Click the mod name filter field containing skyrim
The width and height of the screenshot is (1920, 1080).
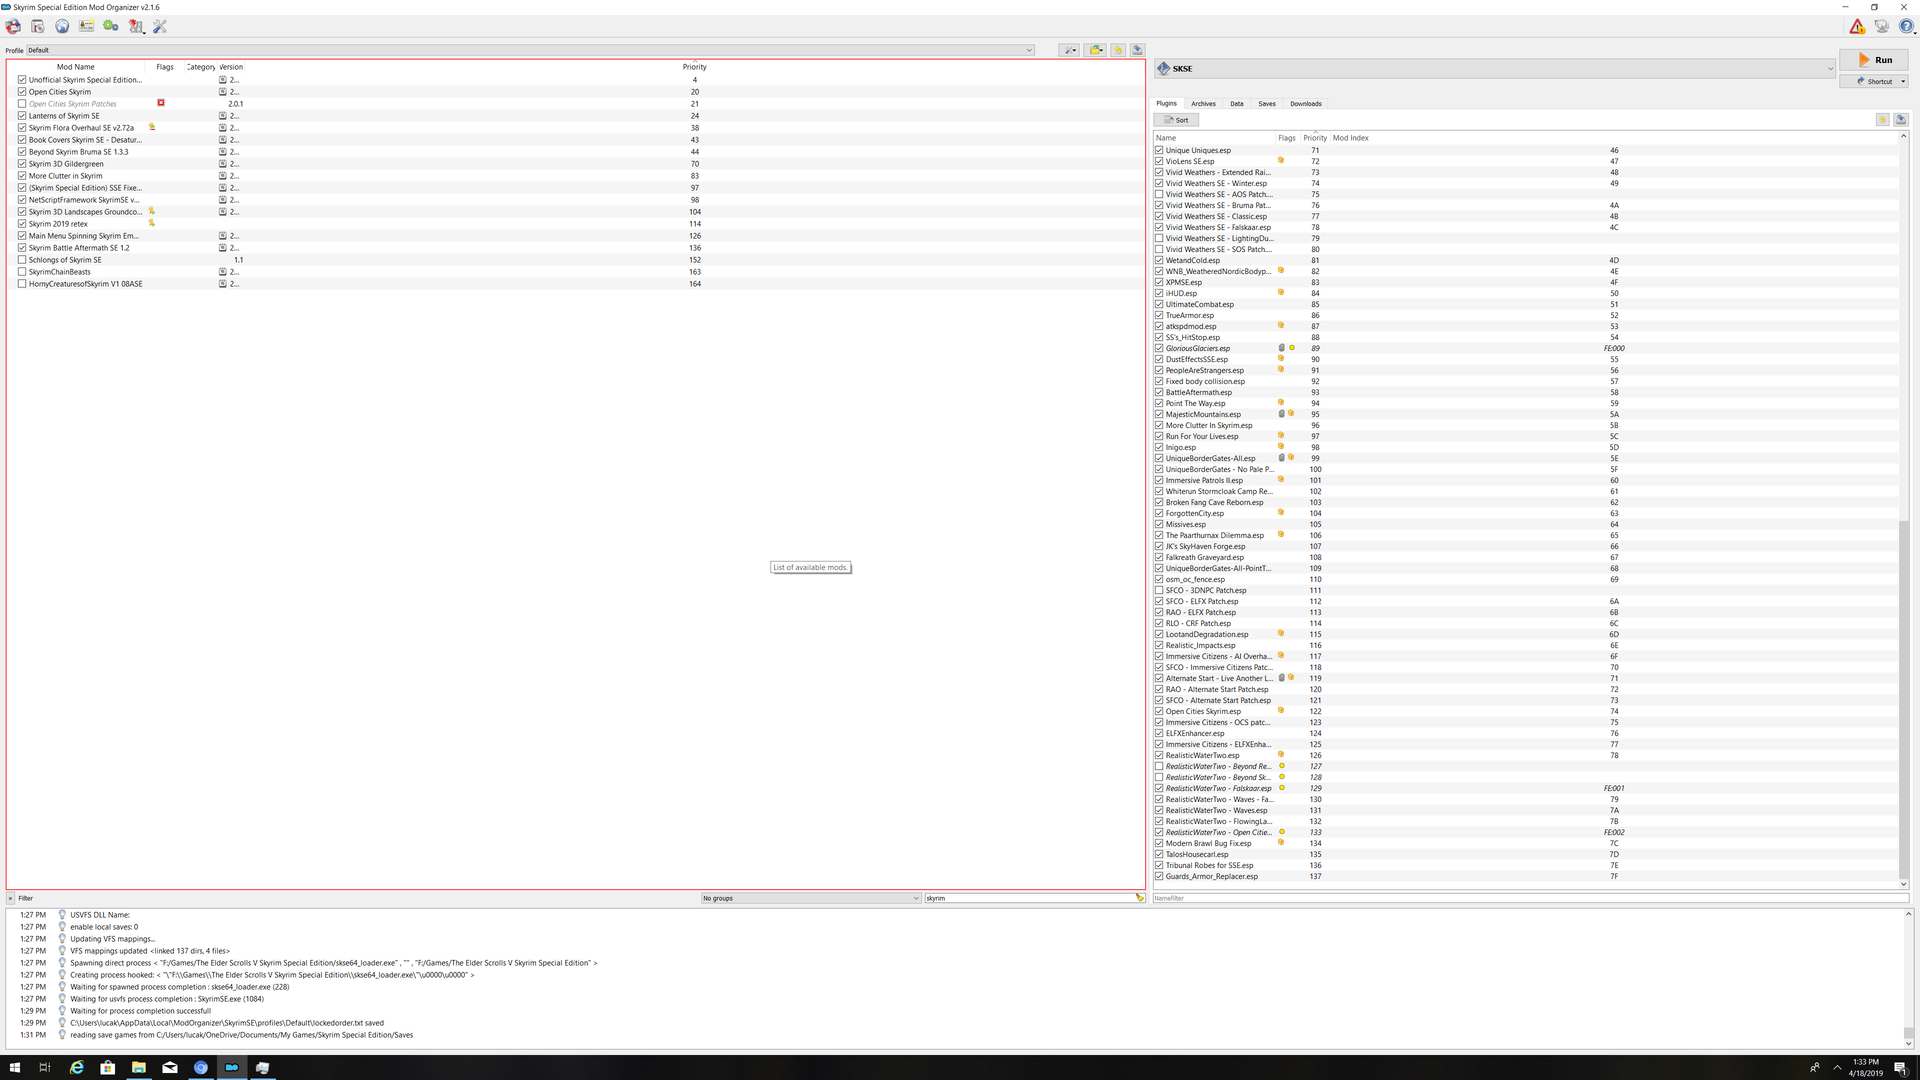click(x=1030, y=898)
